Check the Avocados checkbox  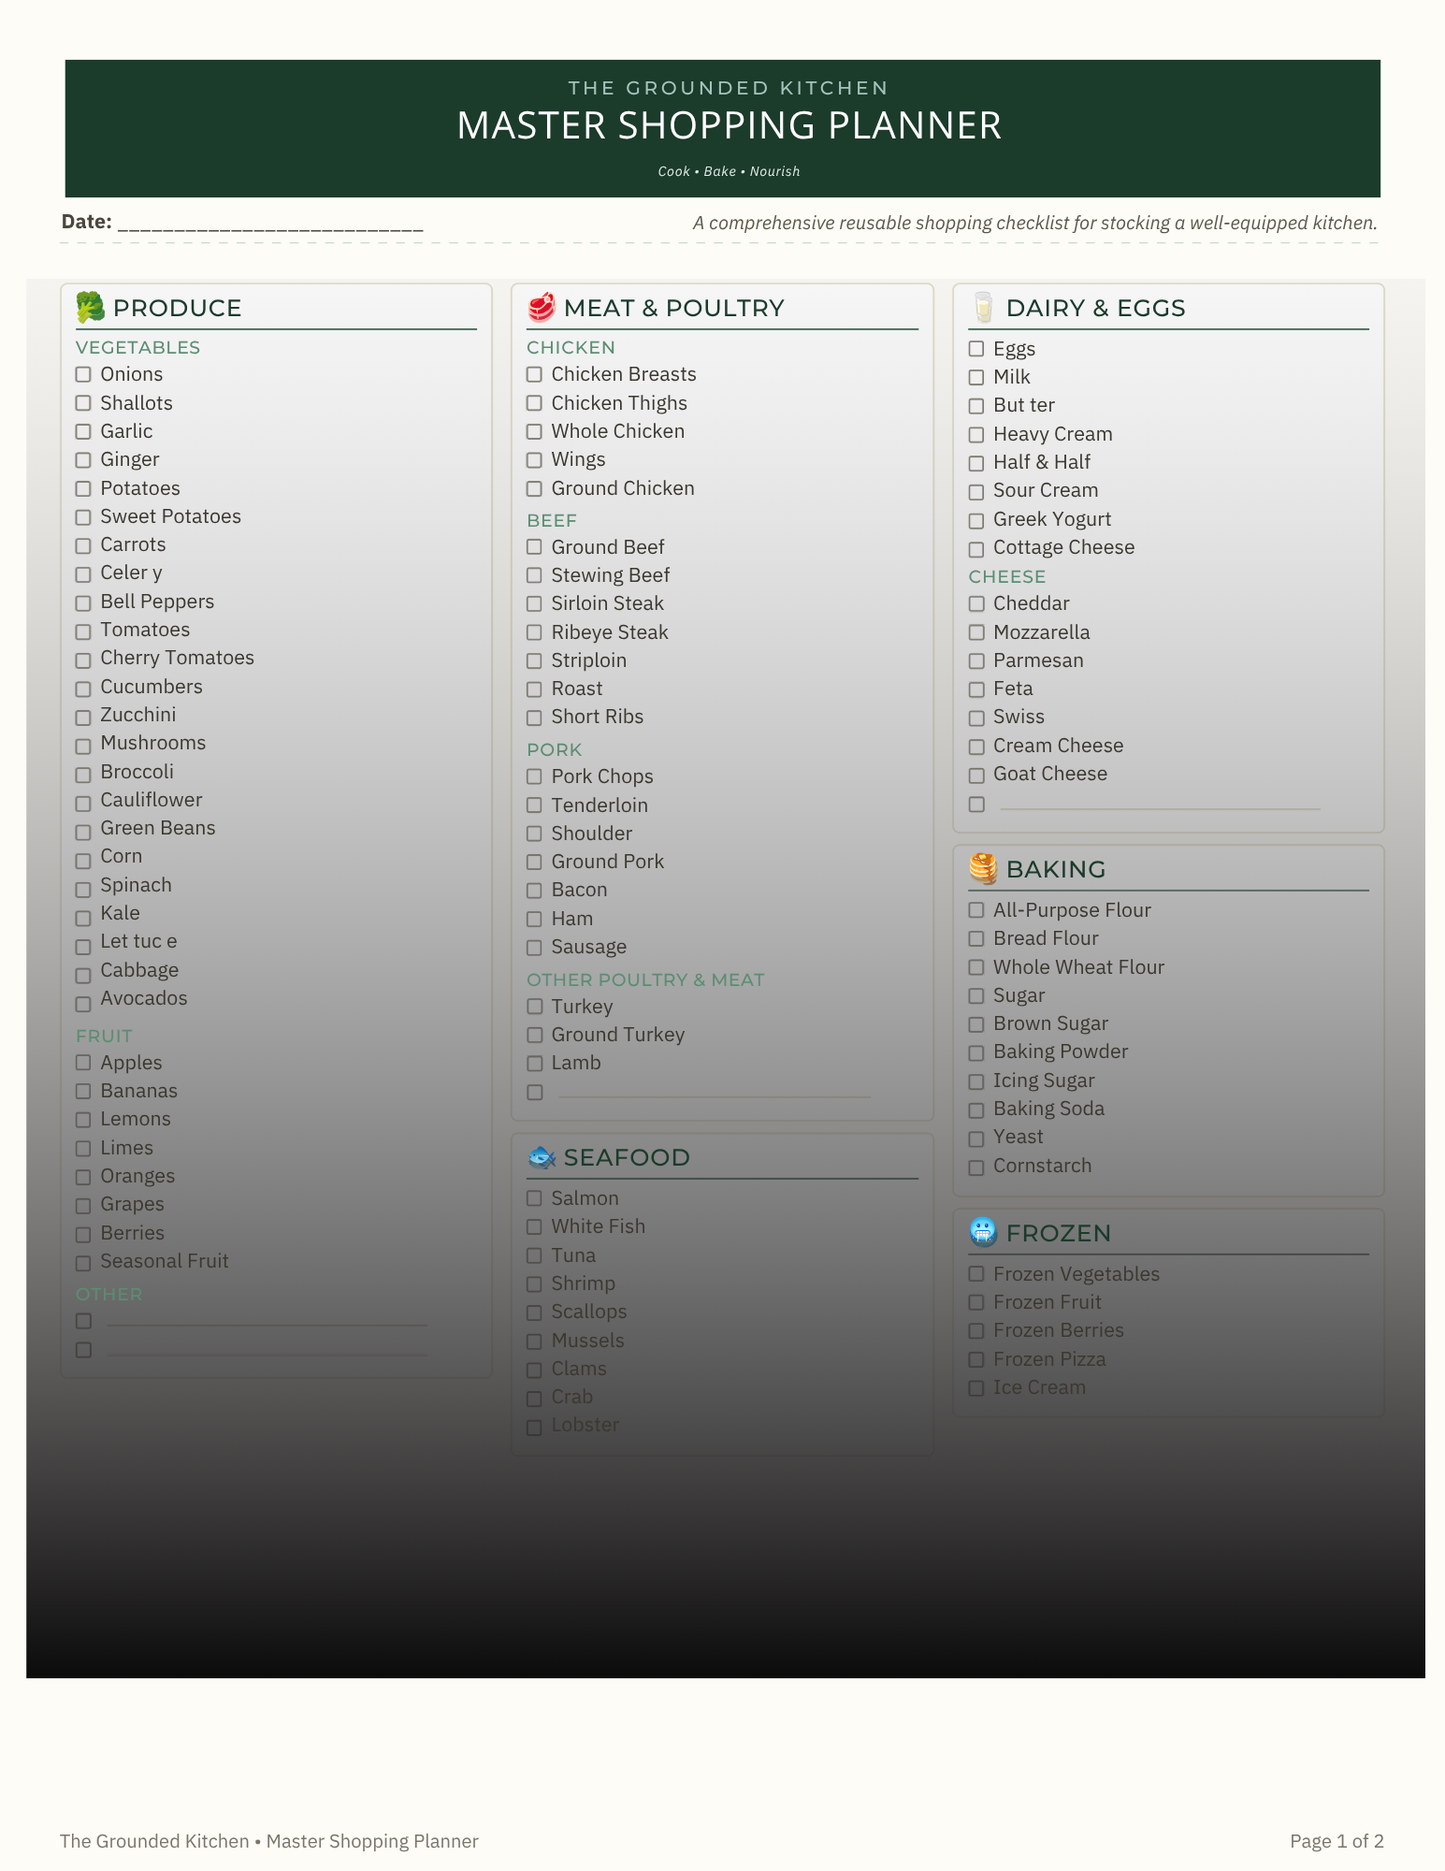(x=84, y=1003)
